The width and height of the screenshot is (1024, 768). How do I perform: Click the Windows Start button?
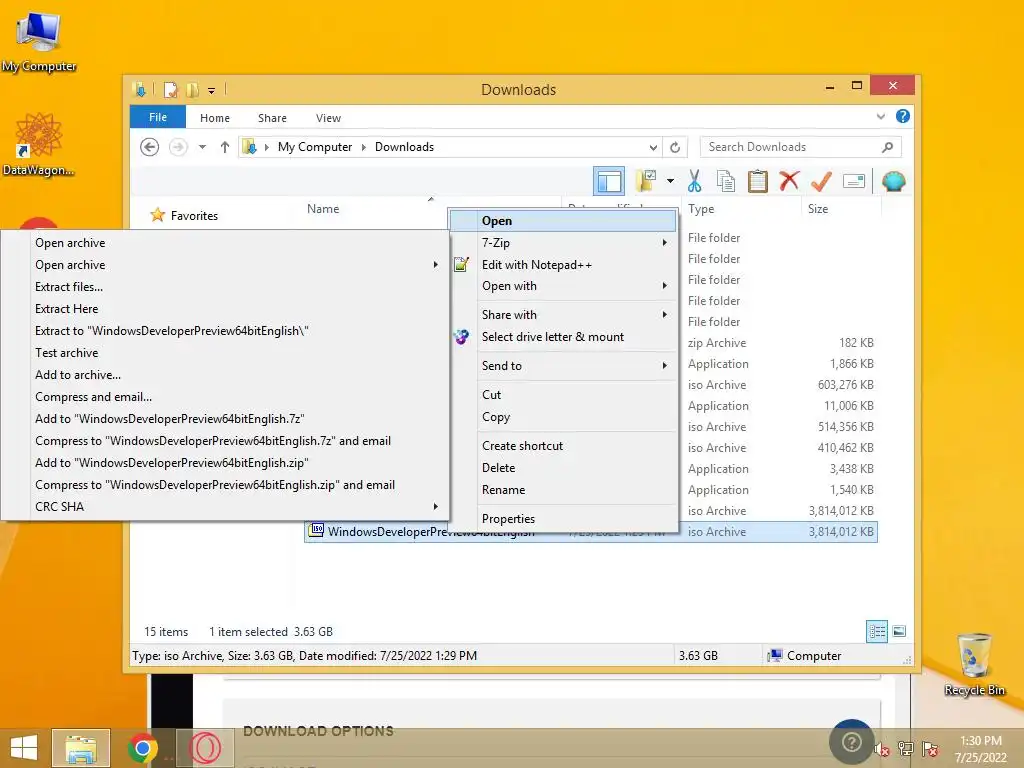click(24, 748)
